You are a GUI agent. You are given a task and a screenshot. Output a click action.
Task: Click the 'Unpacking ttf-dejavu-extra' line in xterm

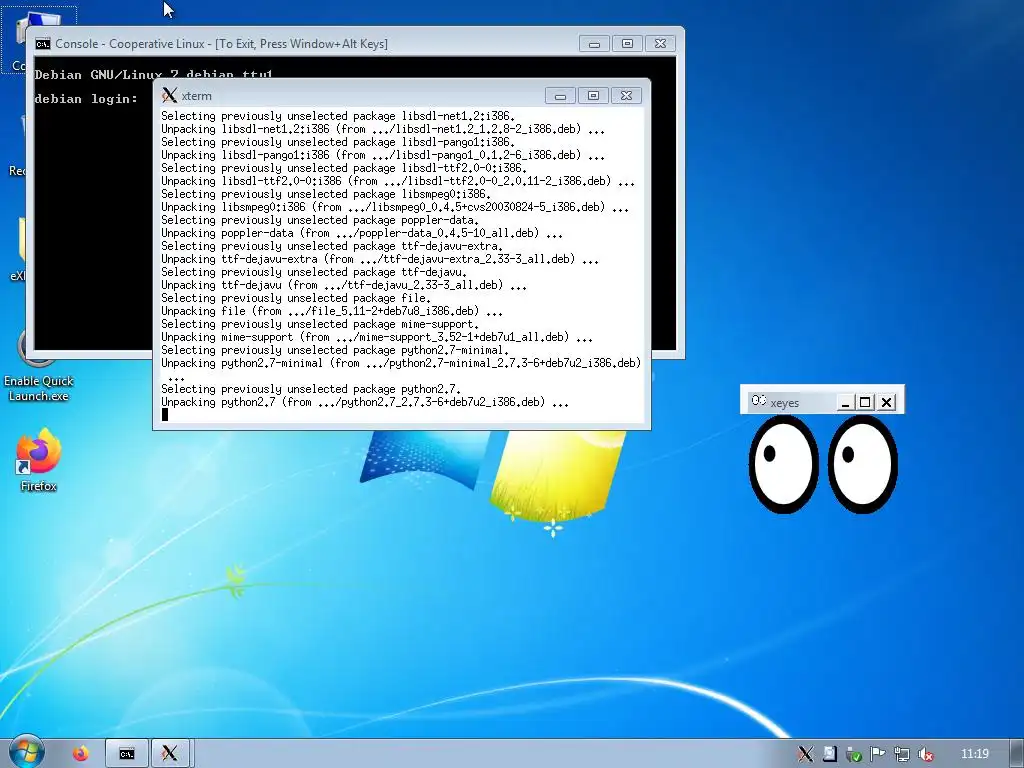pyautogui.click(x=380, y=259)
